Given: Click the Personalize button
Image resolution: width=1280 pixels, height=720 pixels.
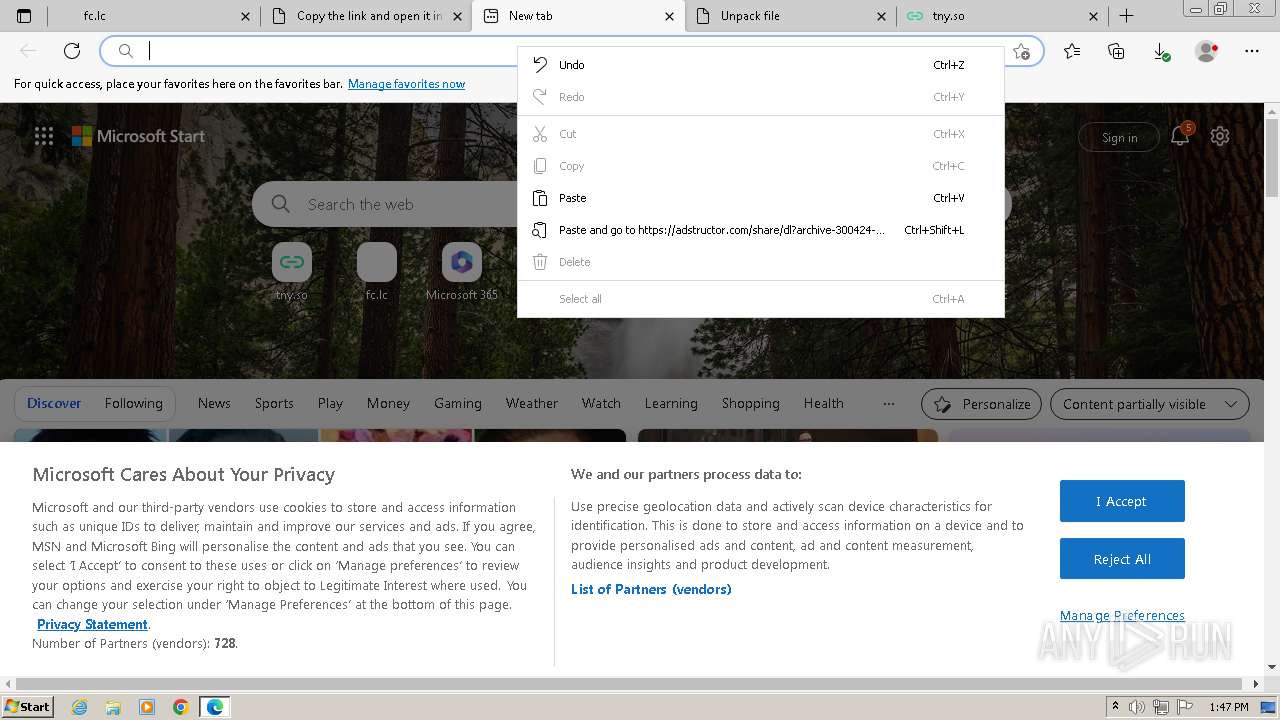Looking at the screenshot, I should pyautogui.click(x=981, y=404).
